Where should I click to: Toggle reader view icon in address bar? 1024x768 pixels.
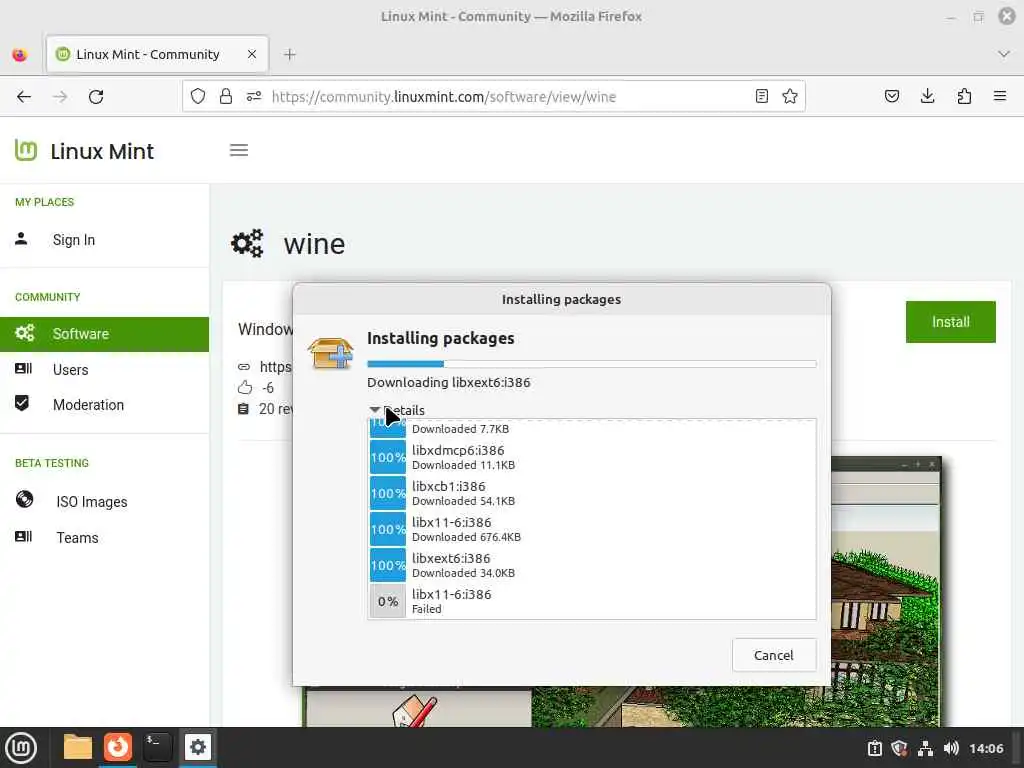pyautogui.click(x=761, y=97)
